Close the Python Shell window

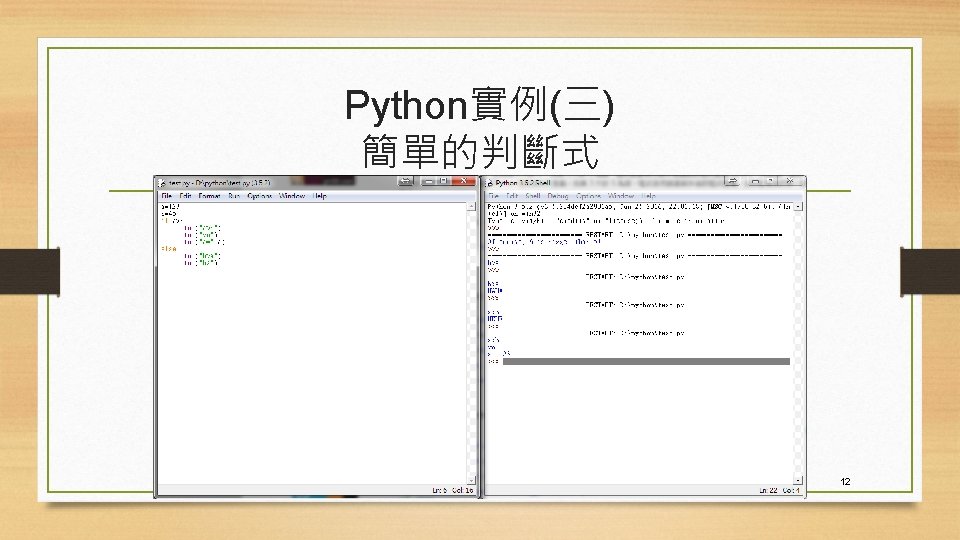(790, 181)
